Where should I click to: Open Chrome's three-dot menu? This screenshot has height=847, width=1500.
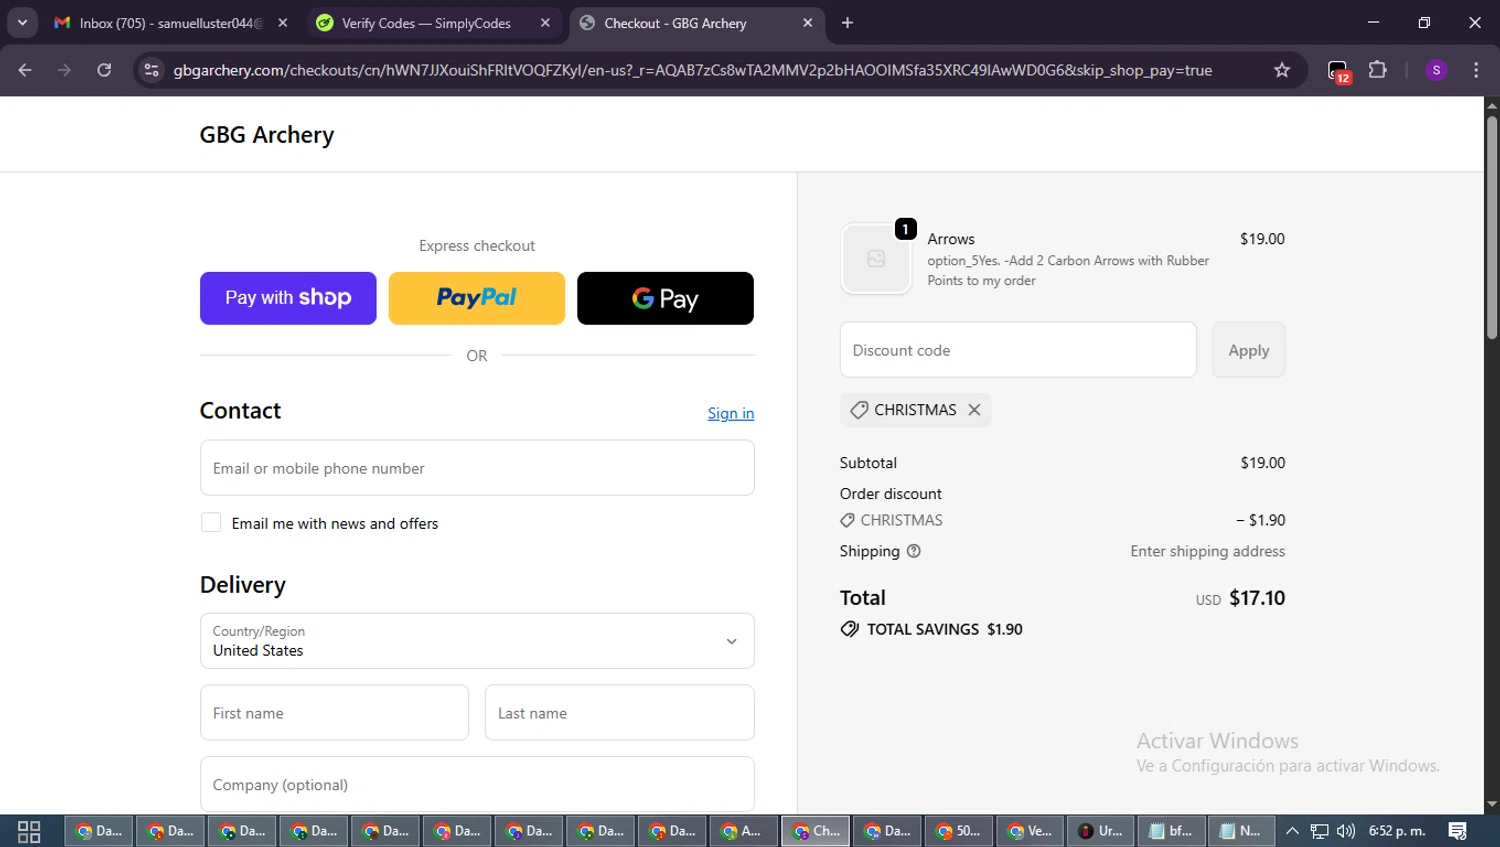[x=1476, y=70]
